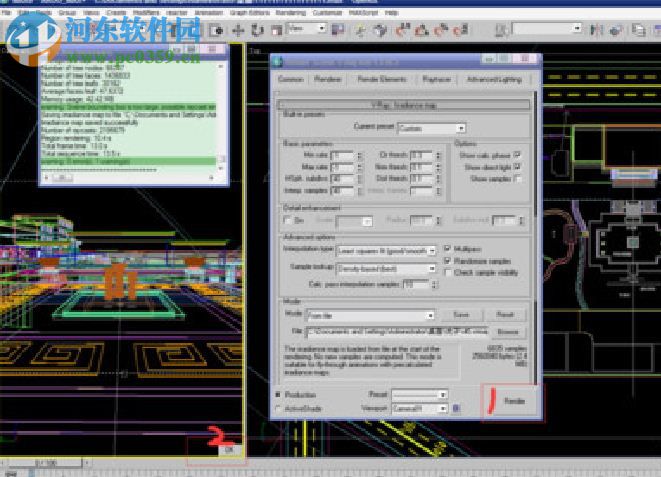Open the Viewport dropdown in render dialog

pyautogui.click(x=419, y=408)
